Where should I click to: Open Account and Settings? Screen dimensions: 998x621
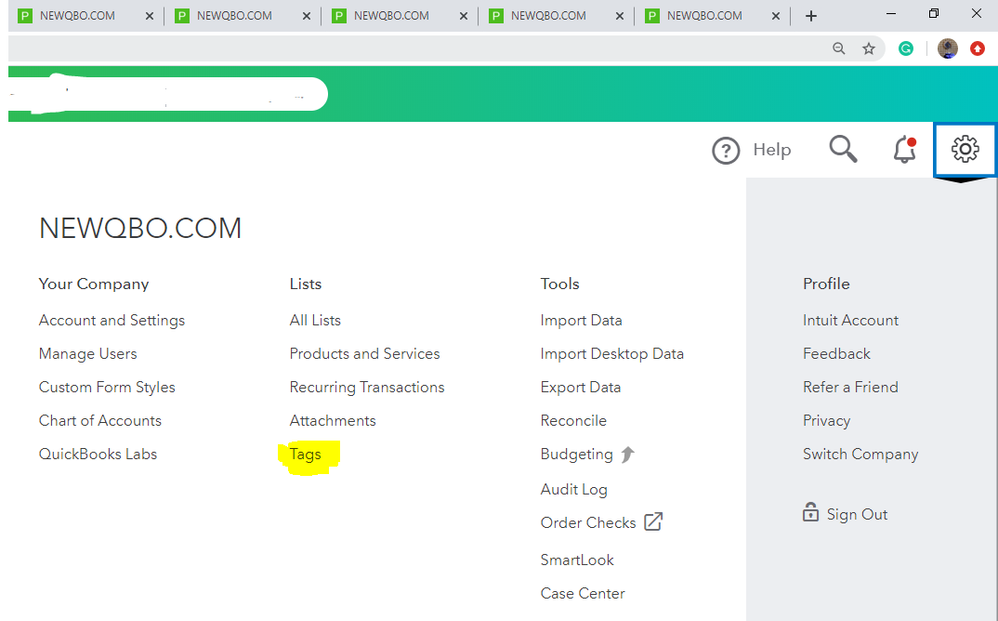[x=112, y=320]
